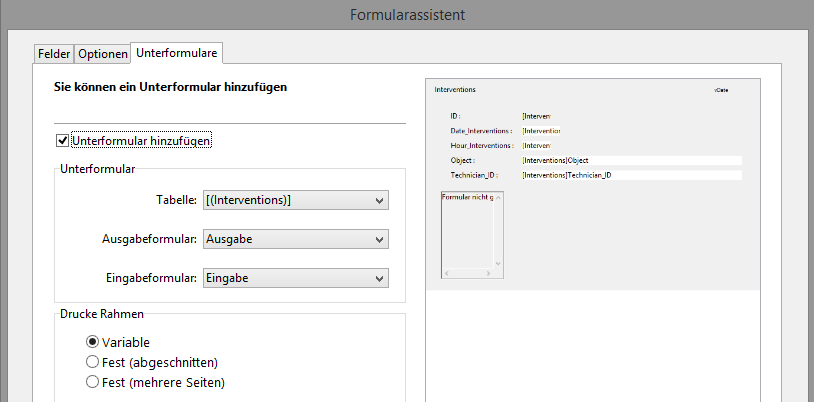814x402 pixels.
Task: Switch to the Felder tab
Action: (x=54, y=52)
